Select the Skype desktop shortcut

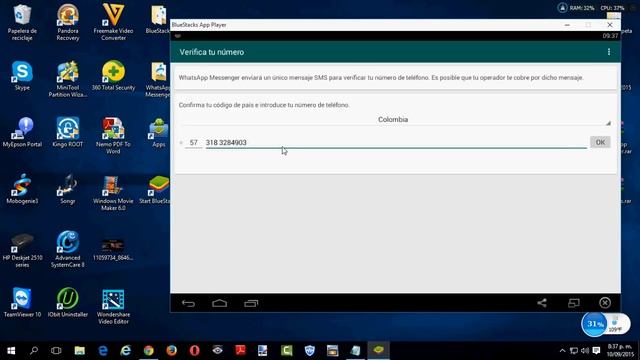(x=22, y=76)
